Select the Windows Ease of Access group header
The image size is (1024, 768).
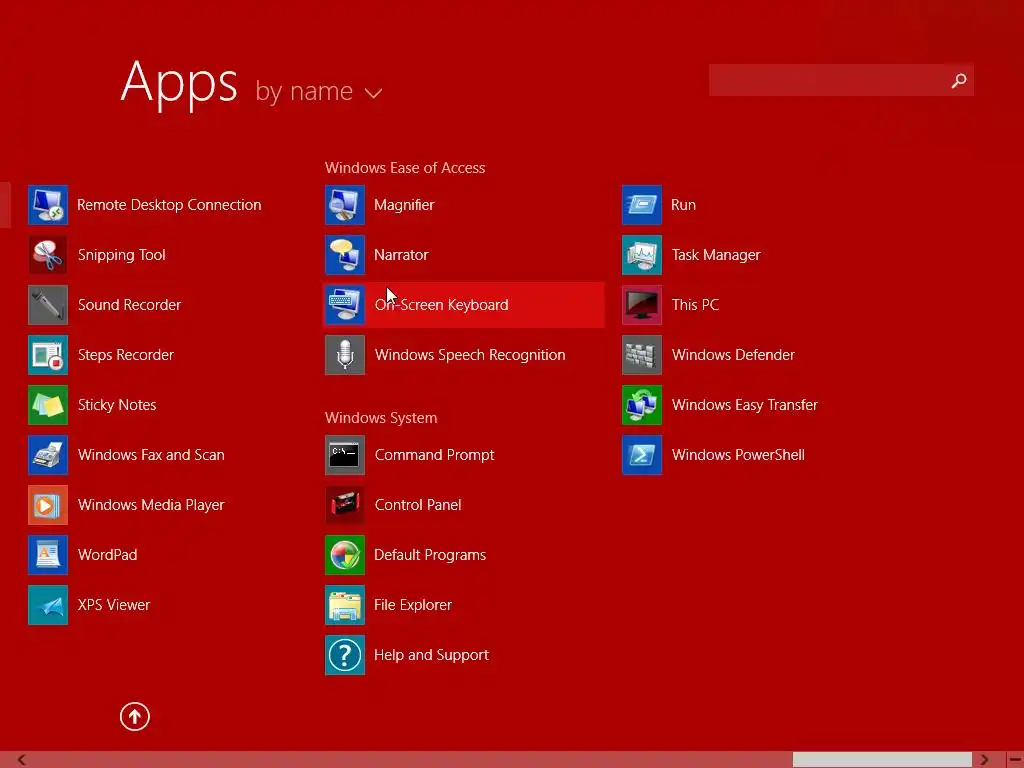pyautogui.click(x=405, y=168)
